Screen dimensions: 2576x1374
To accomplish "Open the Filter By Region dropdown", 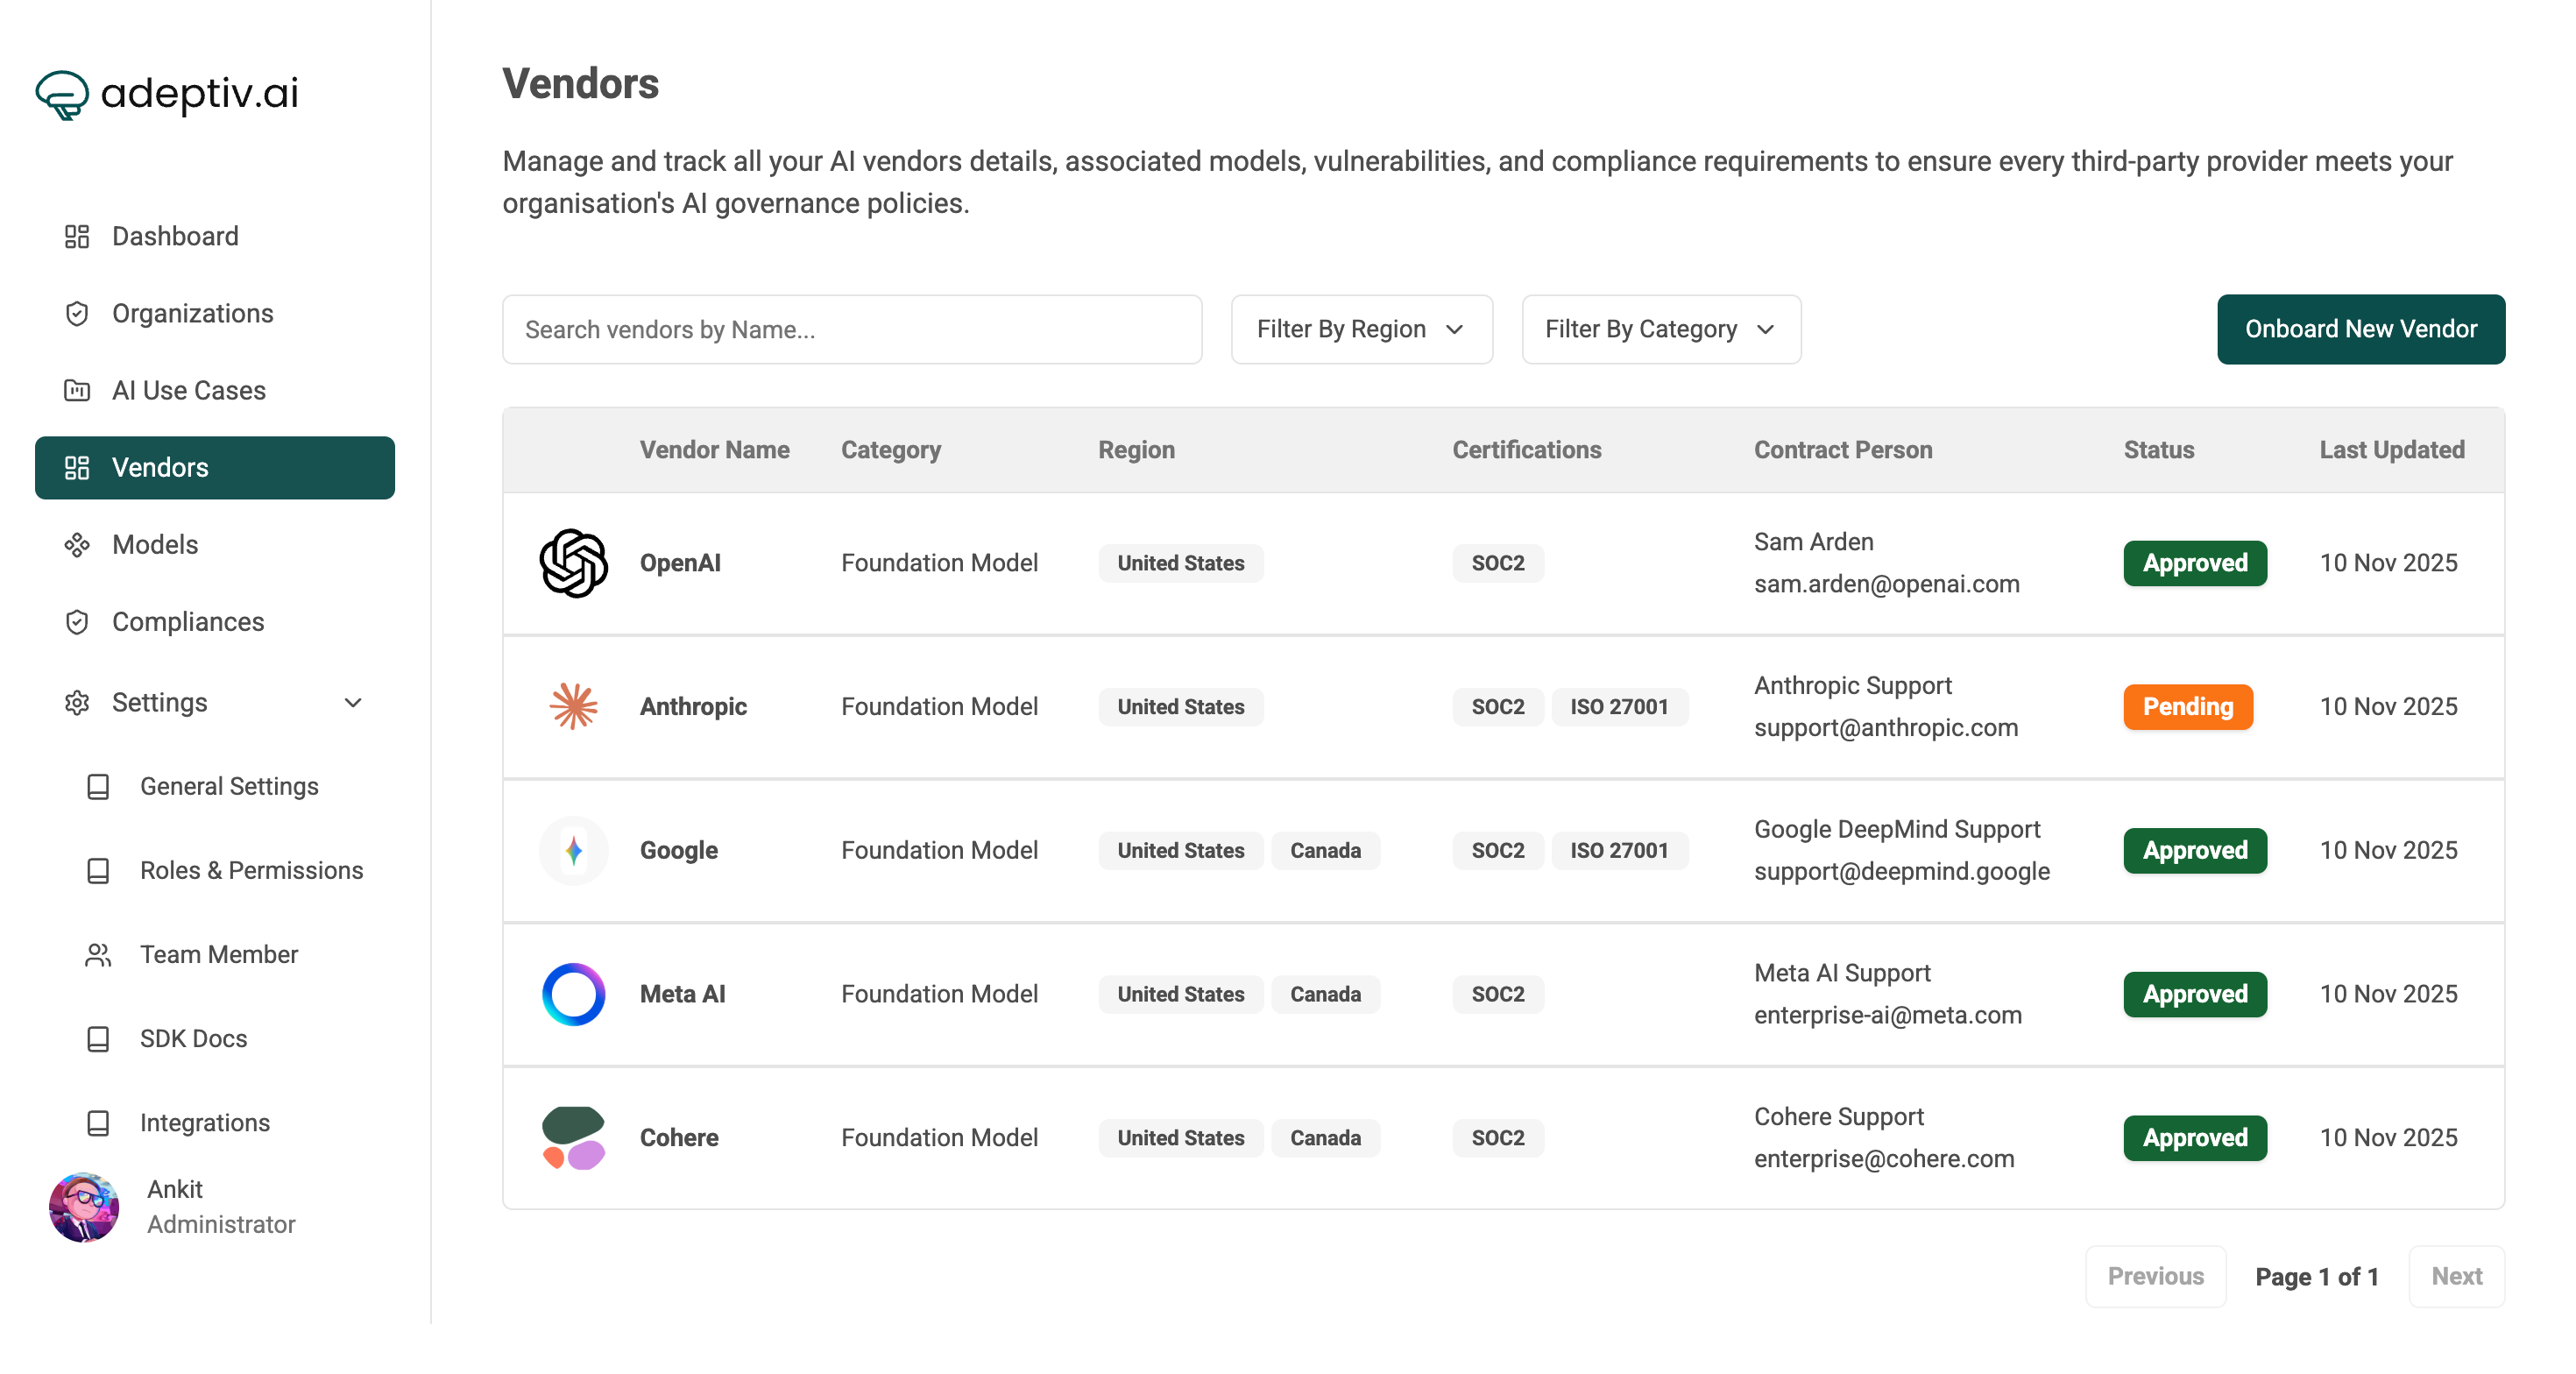I will 1361,329.
